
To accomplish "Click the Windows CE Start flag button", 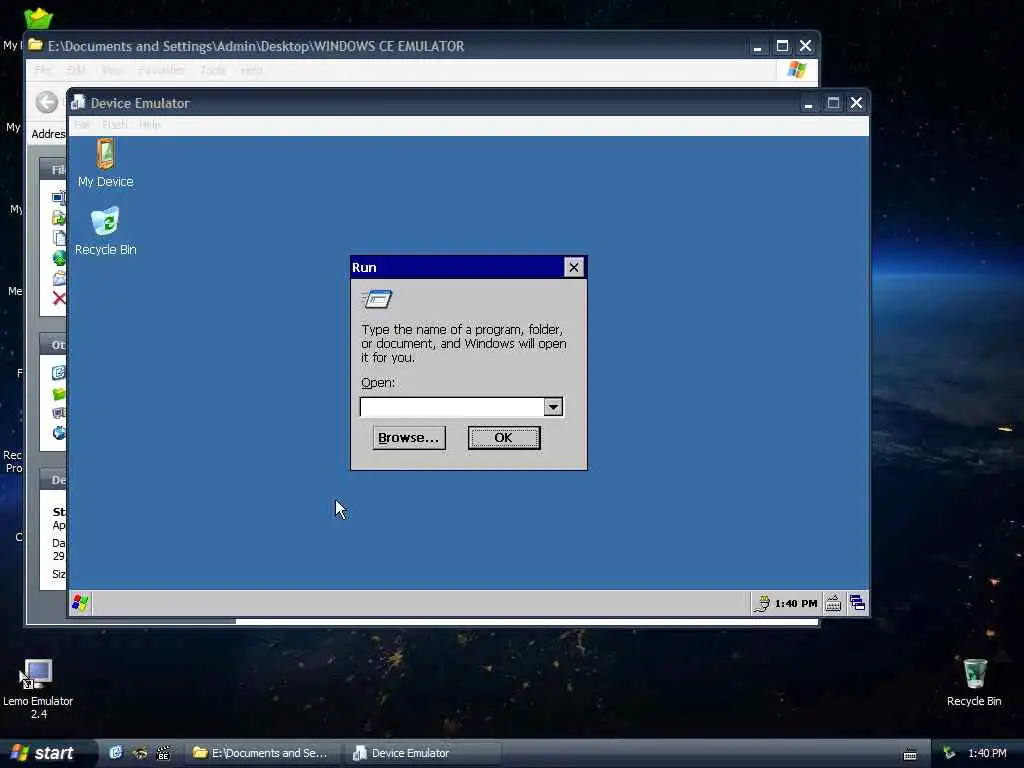I will coord(80,603).
